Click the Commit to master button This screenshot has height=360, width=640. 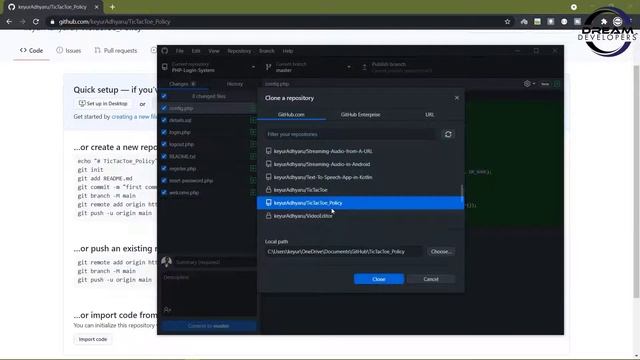[209, 326]
